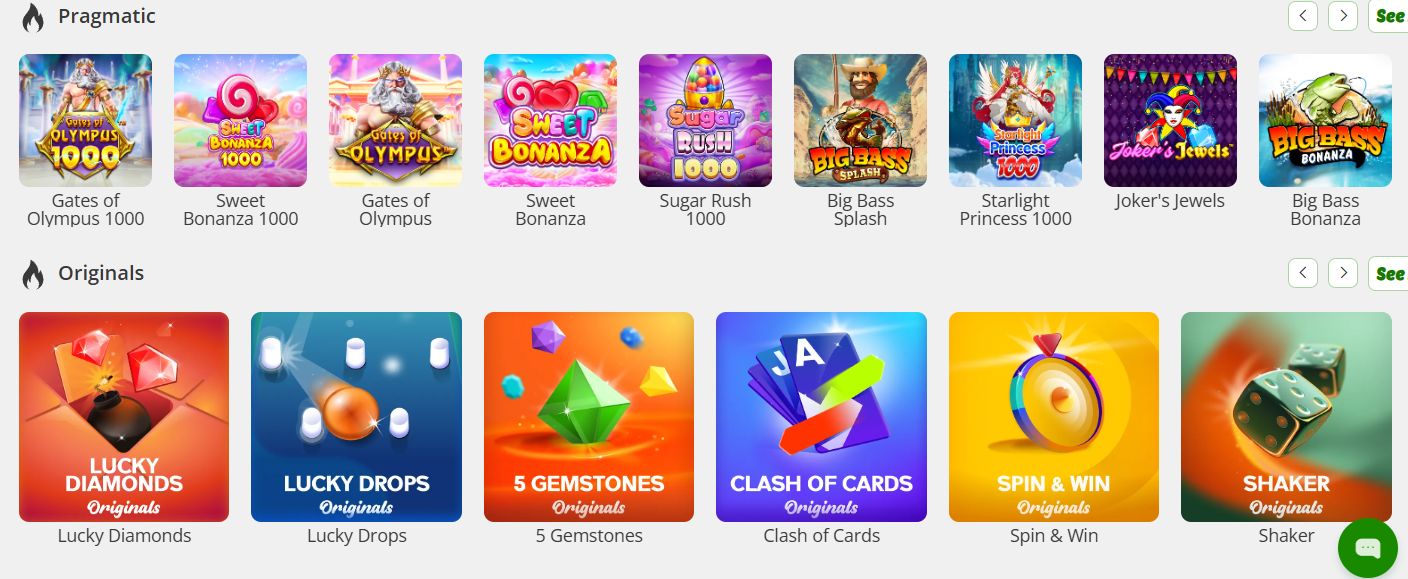
Task: Click the flame icon beside Originals
Action: point(33,274)
